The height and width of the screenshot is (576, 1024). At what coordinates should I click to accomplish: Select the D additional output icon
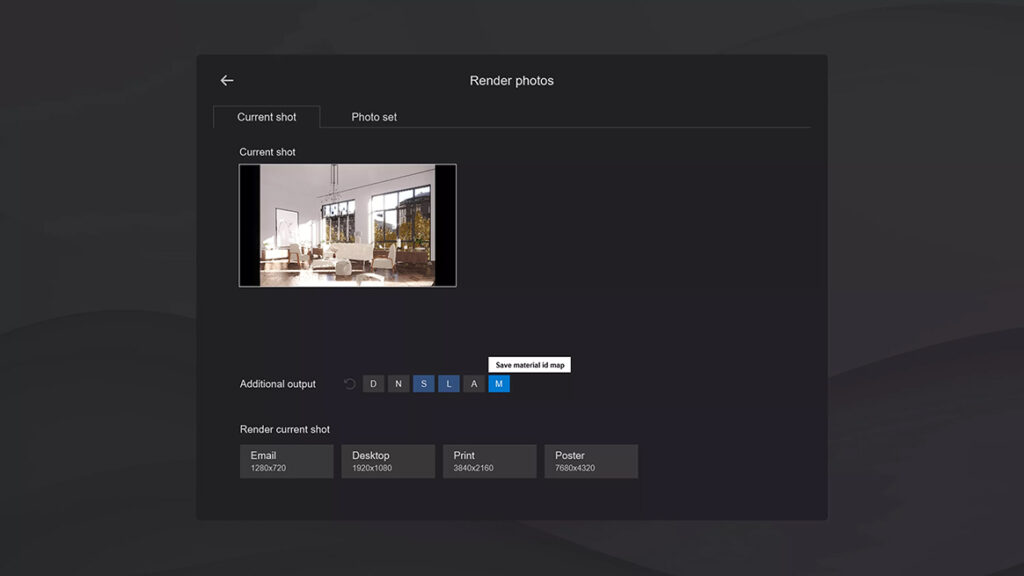click(373, 383)
